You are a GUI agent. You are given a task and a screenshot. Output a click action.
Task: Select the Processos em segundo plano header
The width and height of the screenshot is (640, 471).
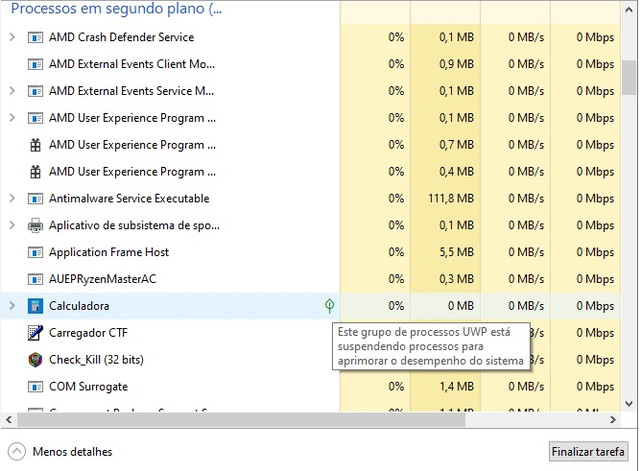tap(116, 9)
